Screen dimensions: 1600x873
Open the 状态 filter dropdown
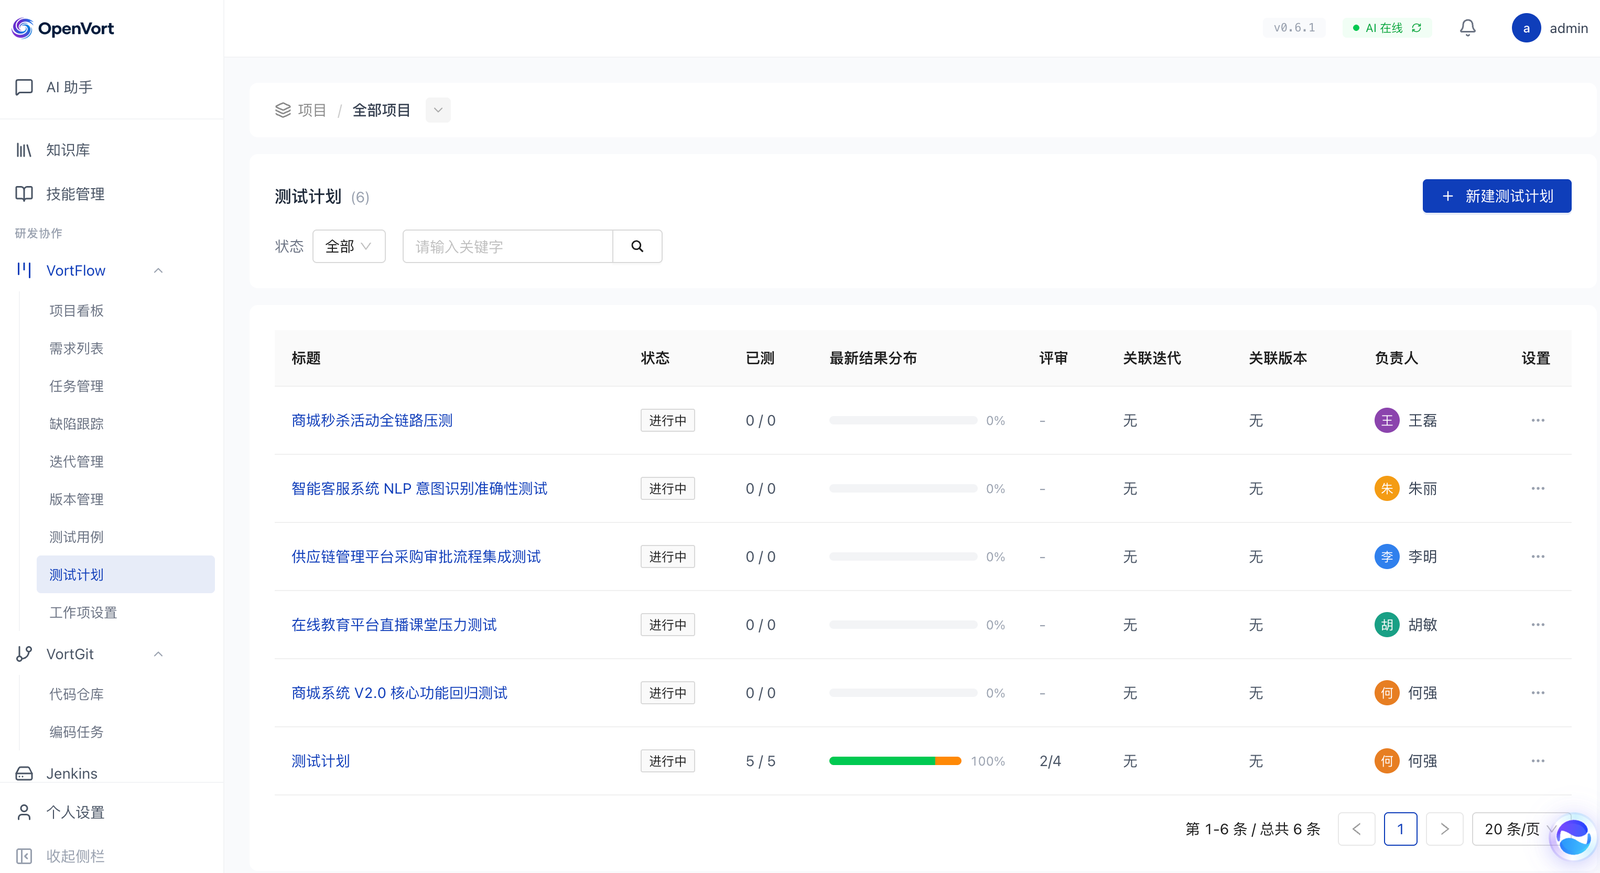click(x=348, y=247)
